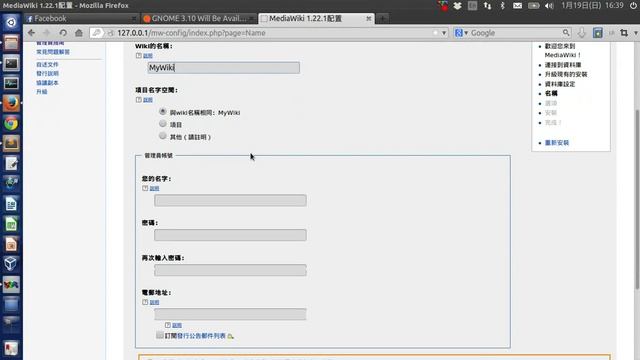Open the battery status indicator

[533, 6]
